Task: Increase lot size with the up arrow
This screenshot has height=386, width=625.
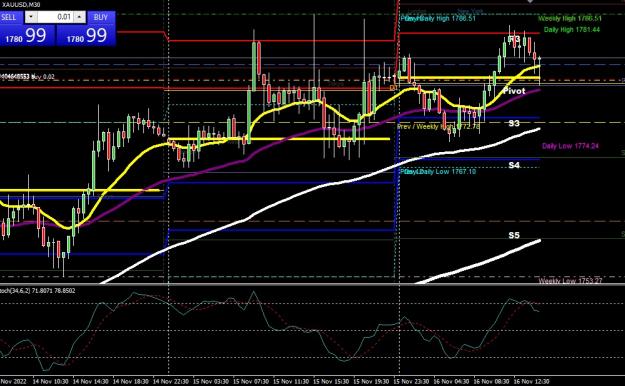Action: [80, 17]
